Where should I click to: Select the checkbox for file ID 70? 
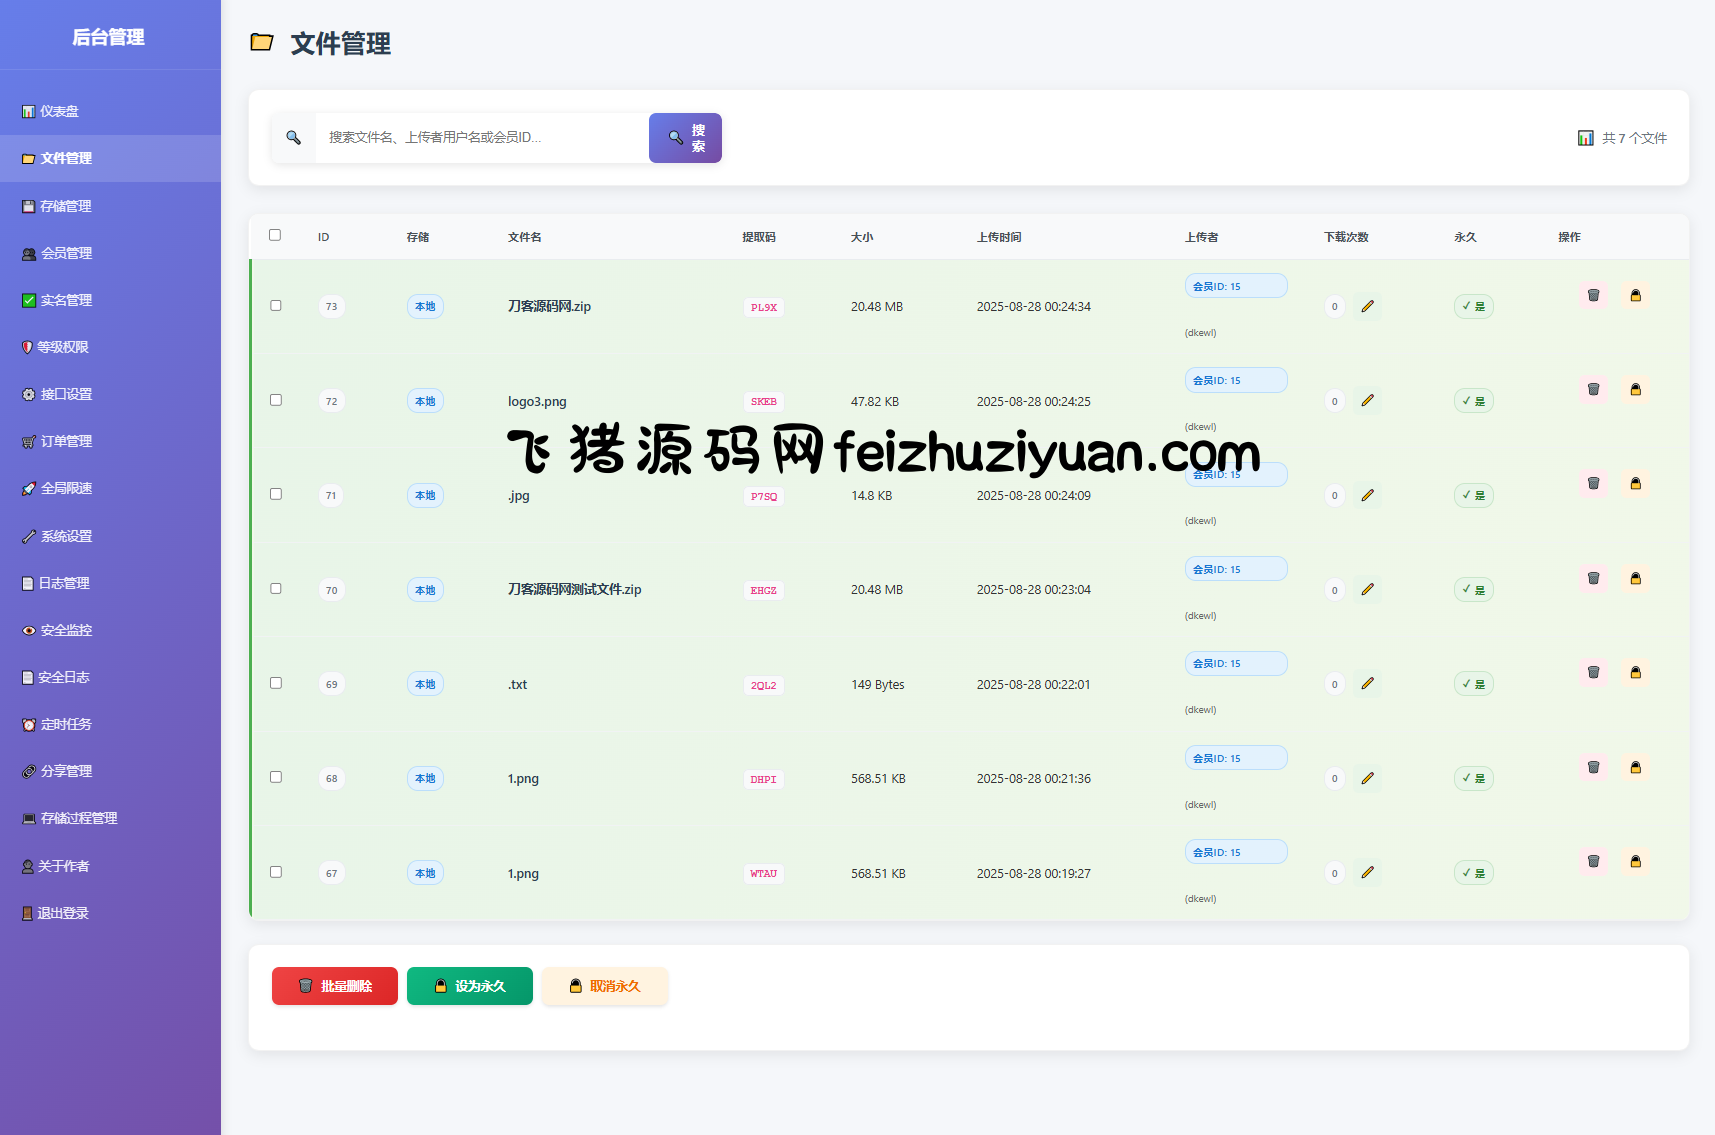[276, 589]
